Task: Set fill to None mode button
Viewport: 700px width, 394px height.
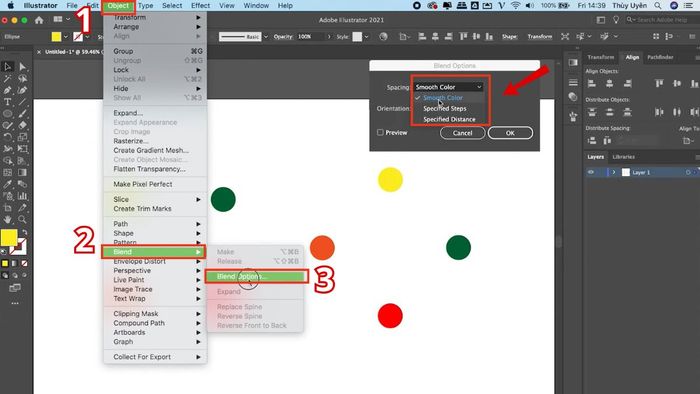Action: click(x=24, y=264)
